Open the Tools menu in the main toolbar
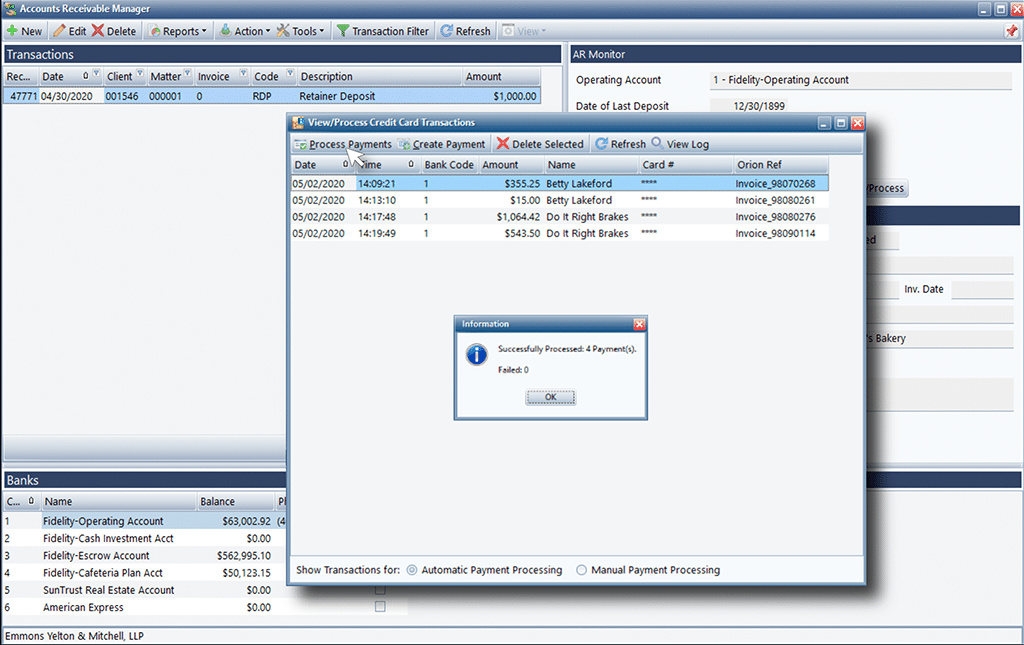Viewport: 1024px width, 645px height. coord(301,31)
